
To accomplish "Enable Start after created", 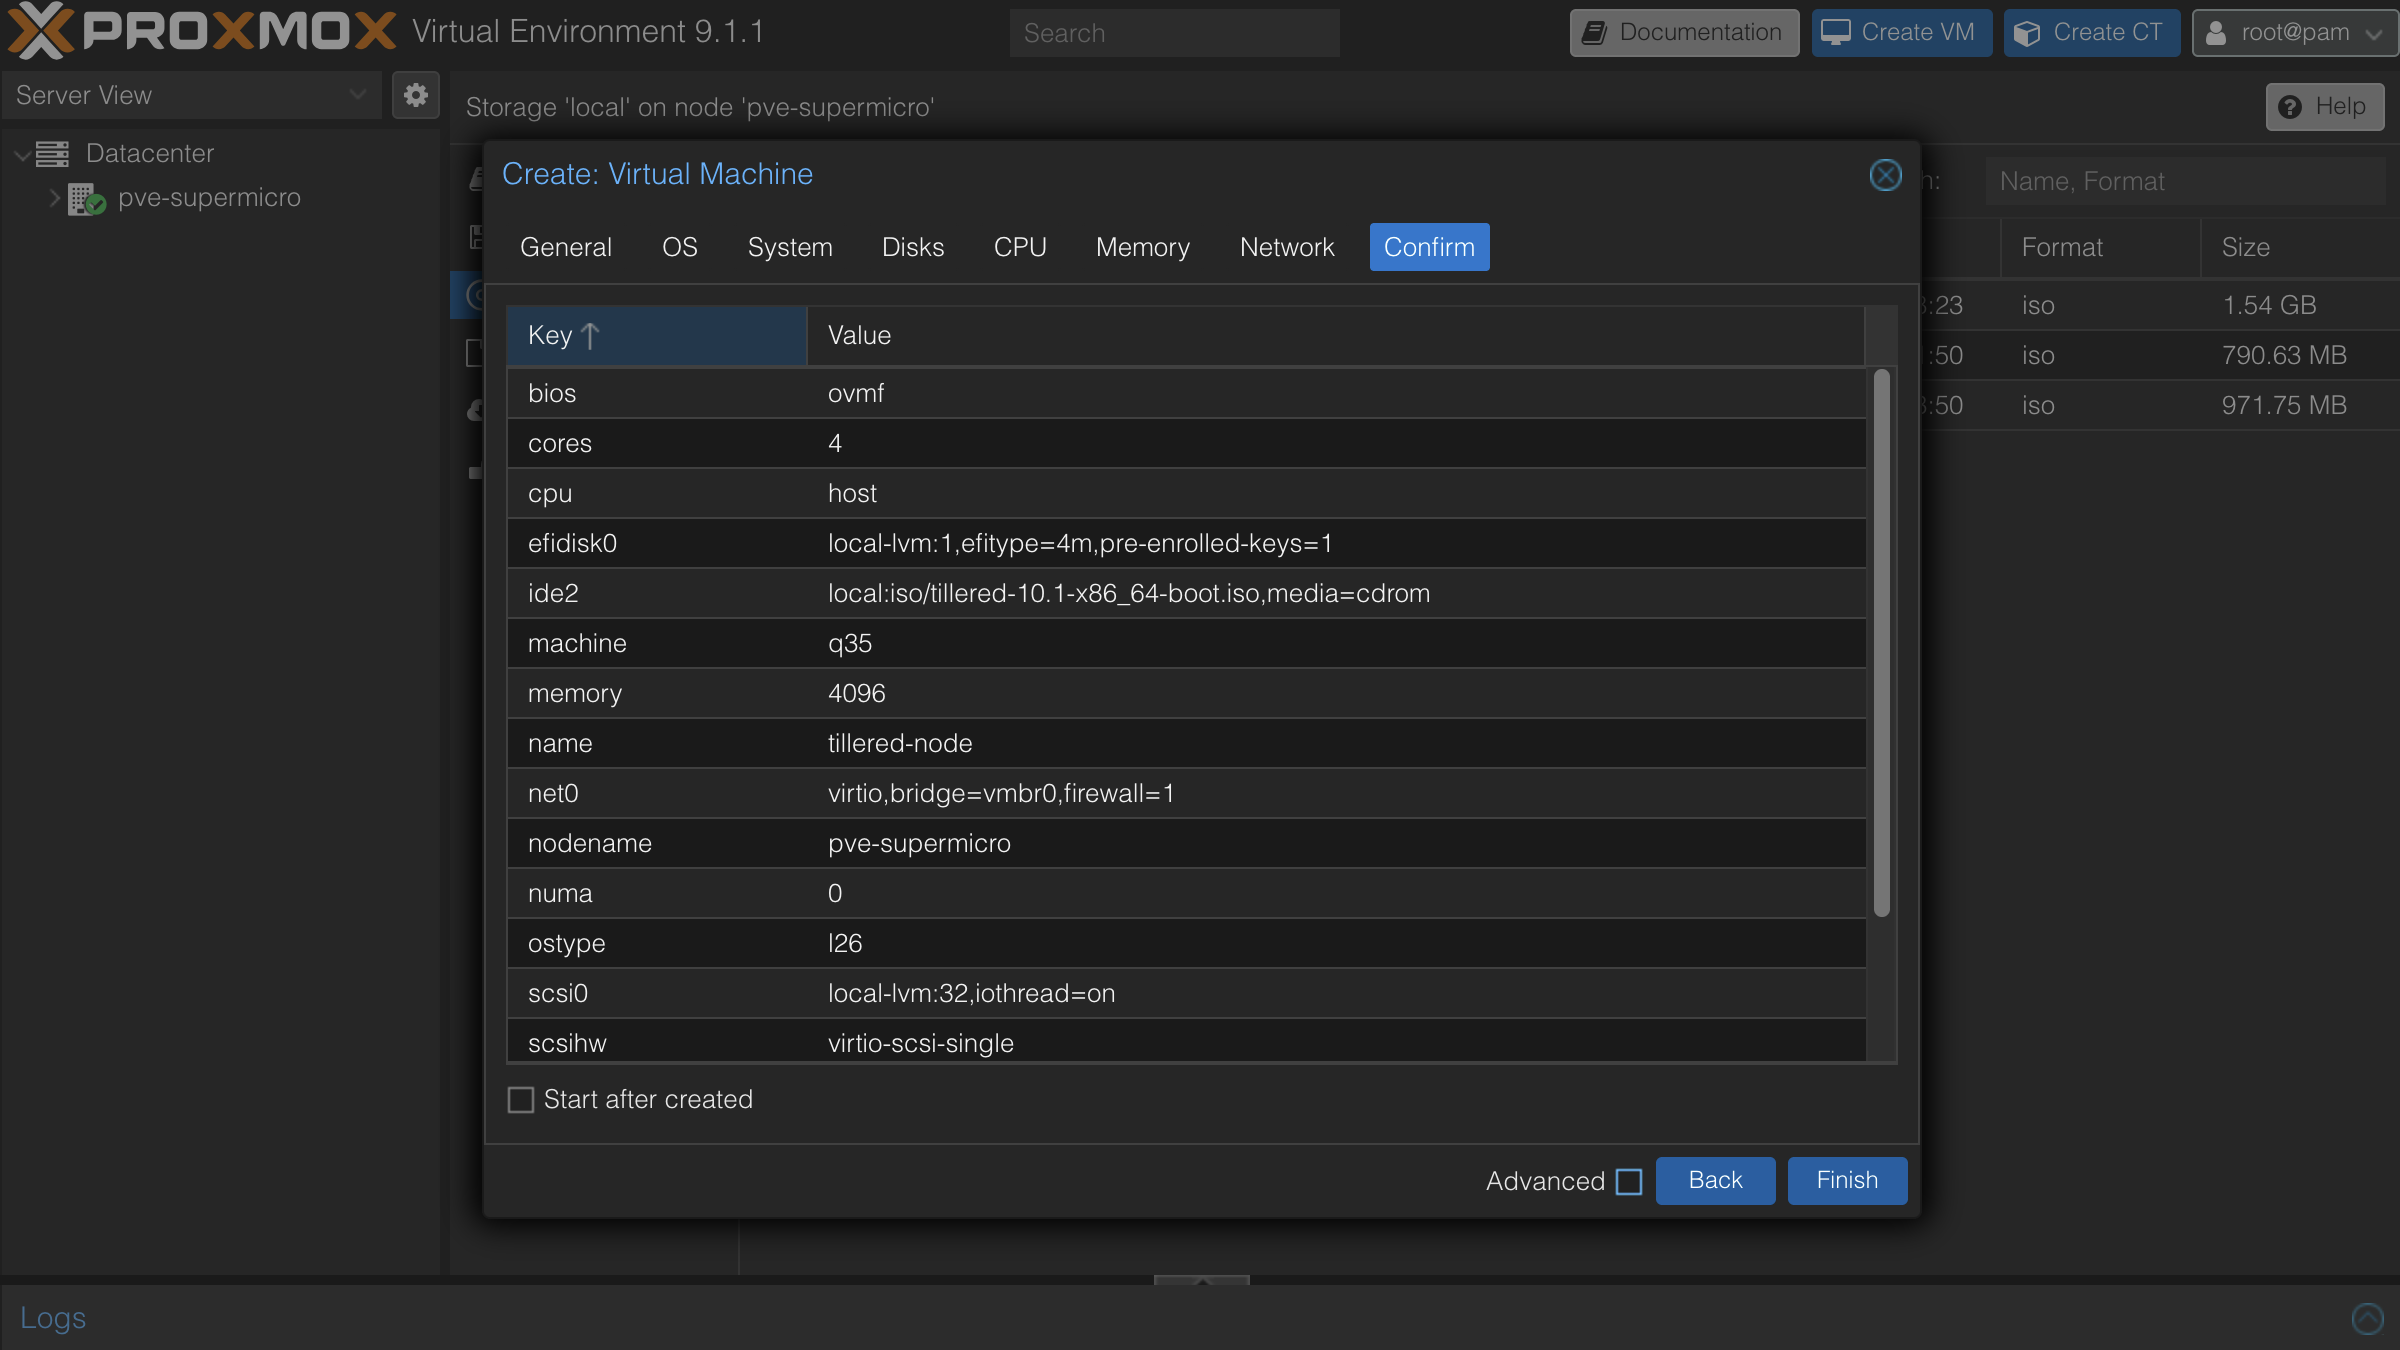I will point(521,1099).
